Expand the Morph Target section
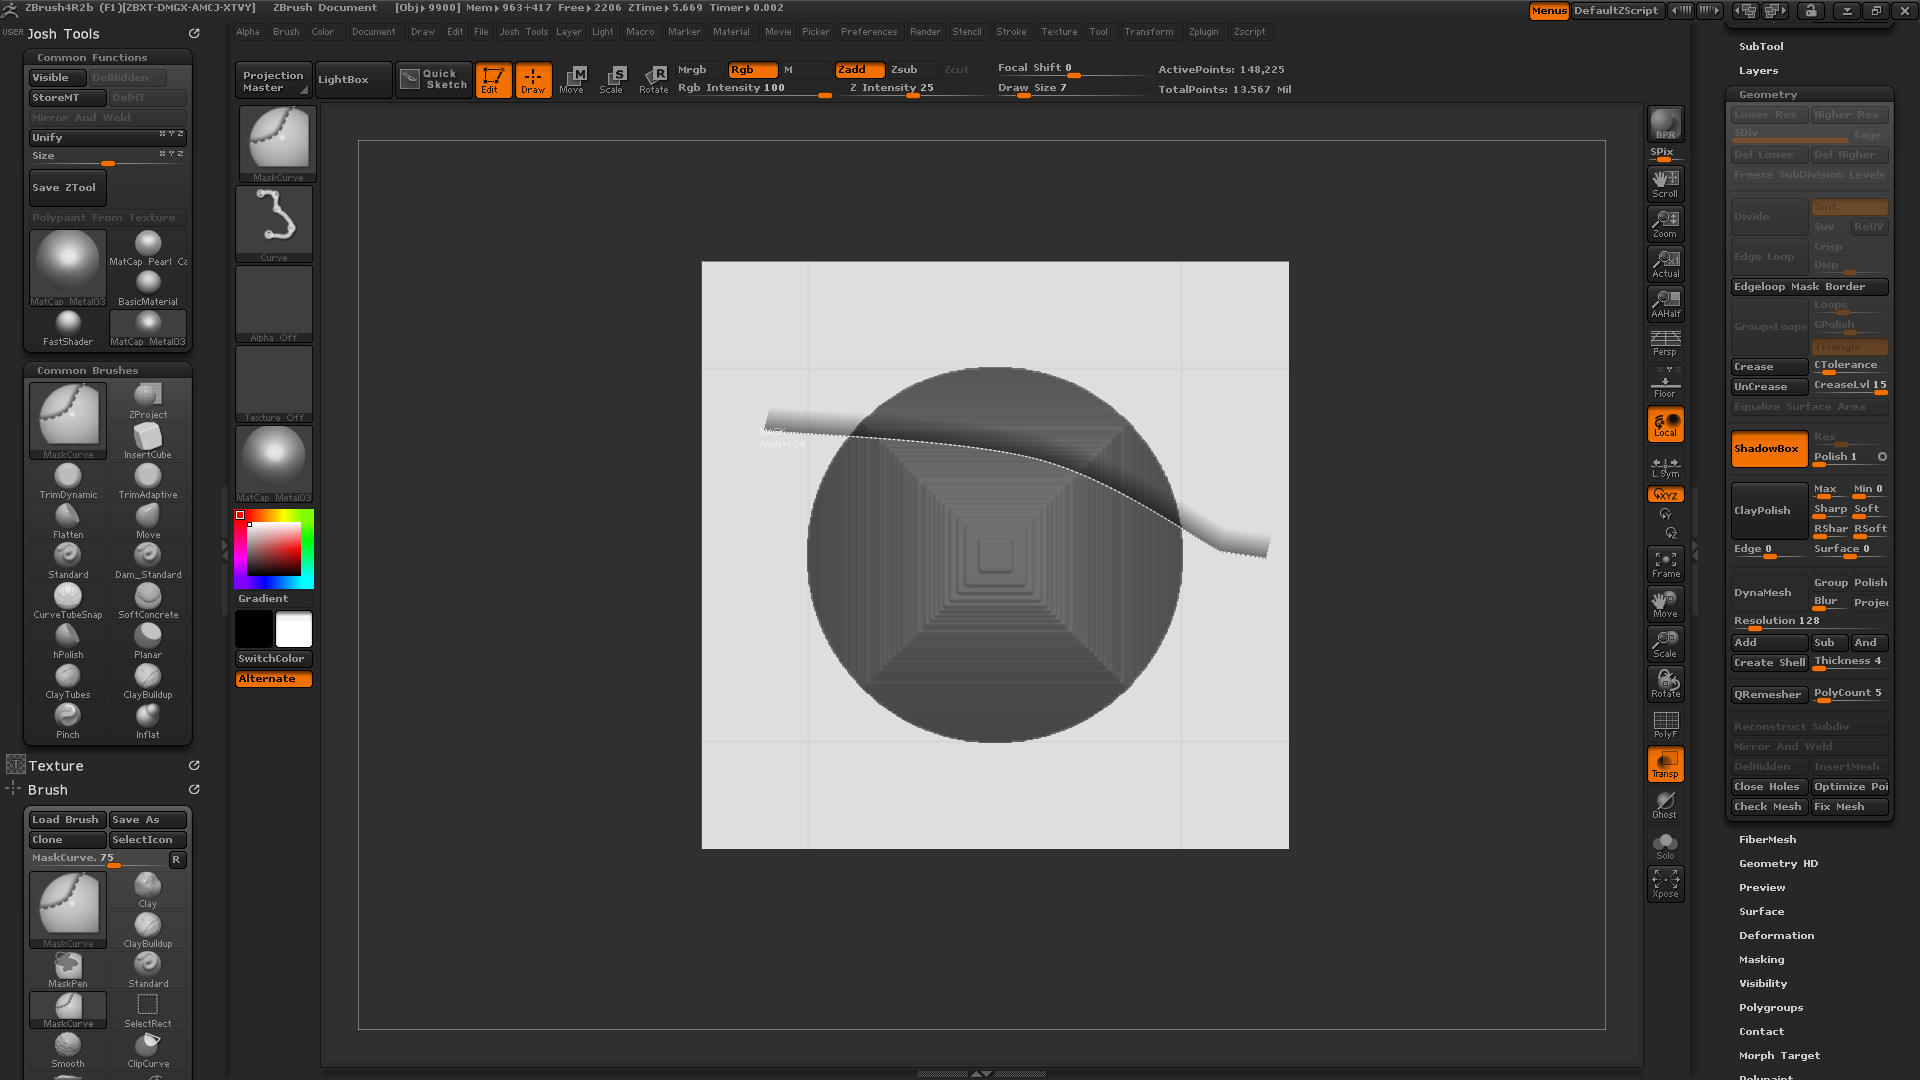The width and height of the screenshot is (1920, 1080). (1779, 1055)
